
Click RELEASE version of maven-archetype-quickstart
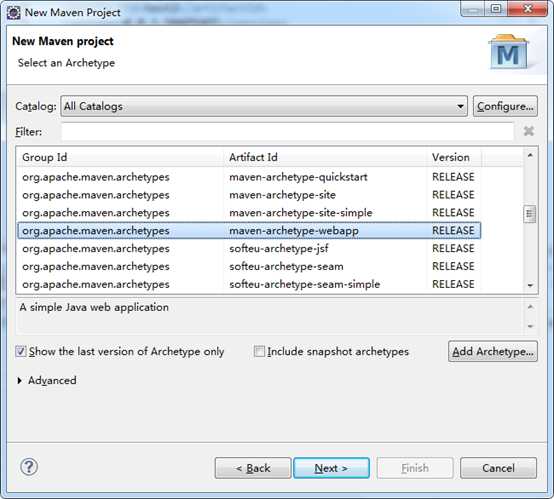pyautogui.click(x=453, y=177)
